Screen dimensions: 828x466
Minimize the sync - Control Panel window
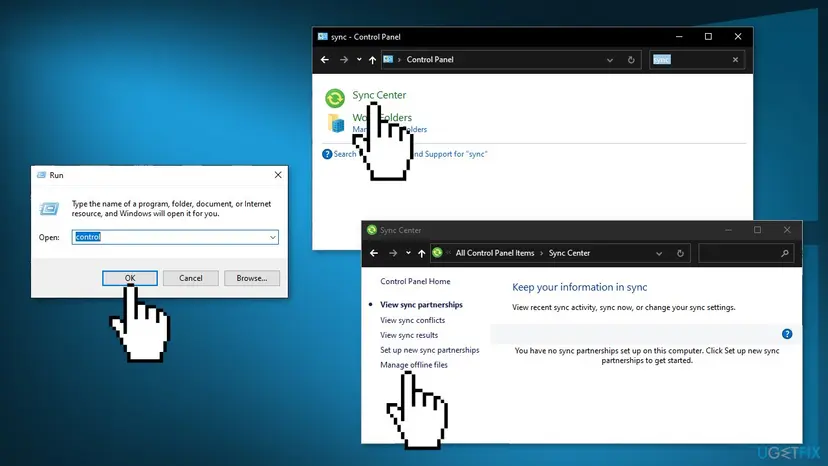679,36
